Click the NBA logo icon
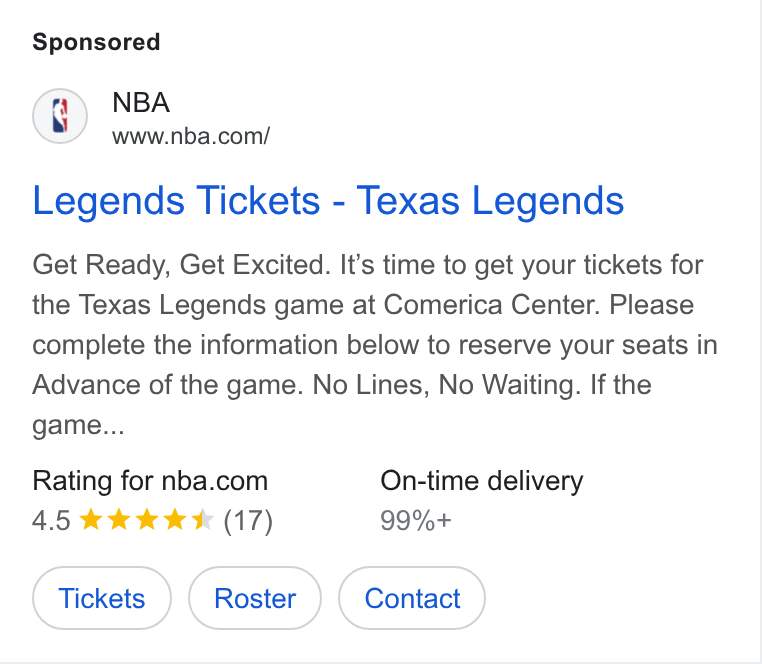Image resolution: width=762 pixels, height=664 pixels. point(60,116)
